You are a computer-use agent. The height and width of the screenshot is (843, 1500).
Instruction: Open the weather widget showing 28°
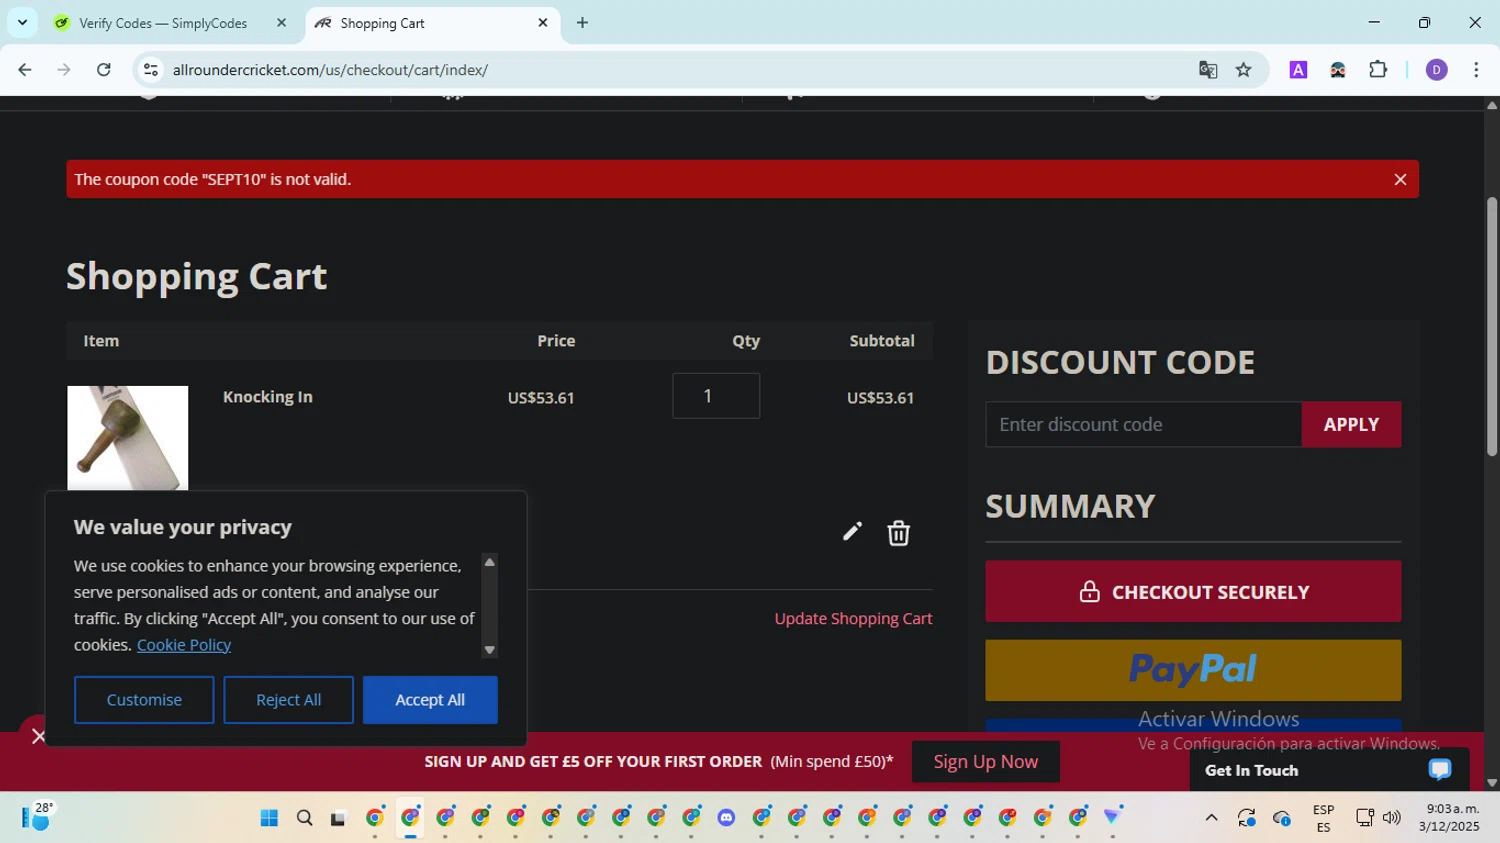pyautogui.click(x=38, y=817)
